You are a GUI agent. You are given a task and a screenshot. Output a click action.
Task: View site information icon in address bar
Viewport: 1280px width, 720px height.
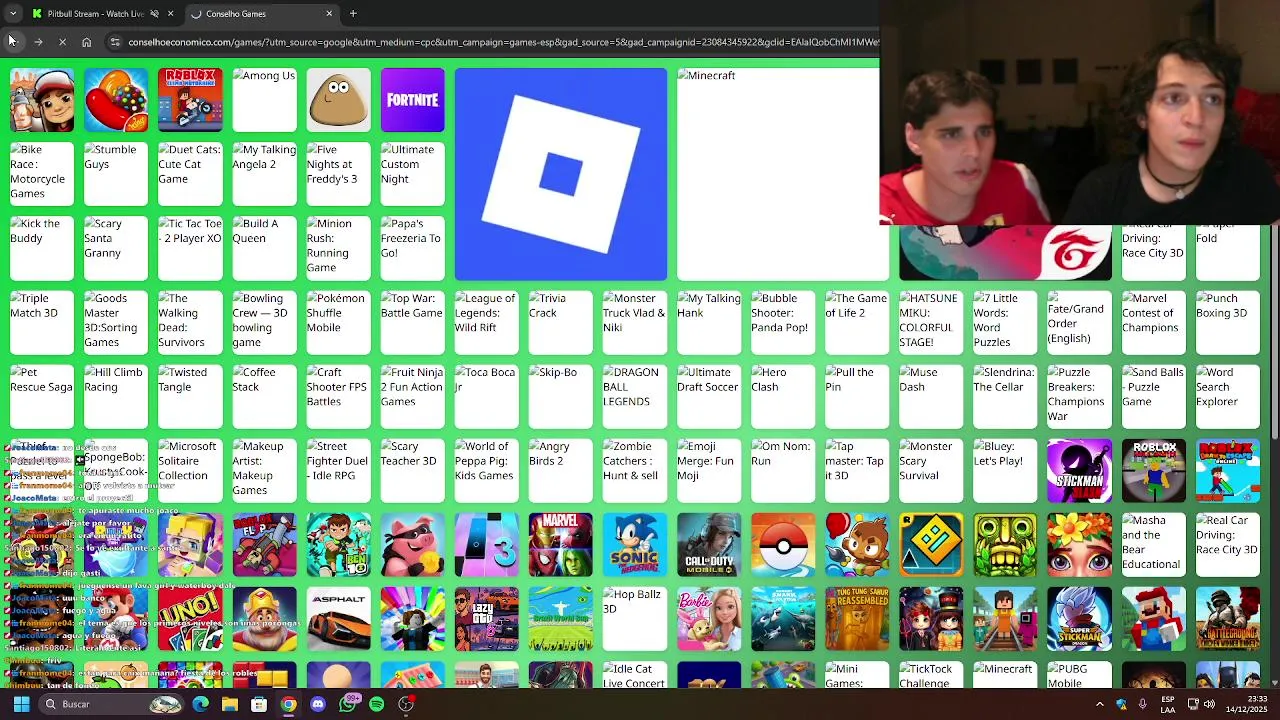[115, 42]
